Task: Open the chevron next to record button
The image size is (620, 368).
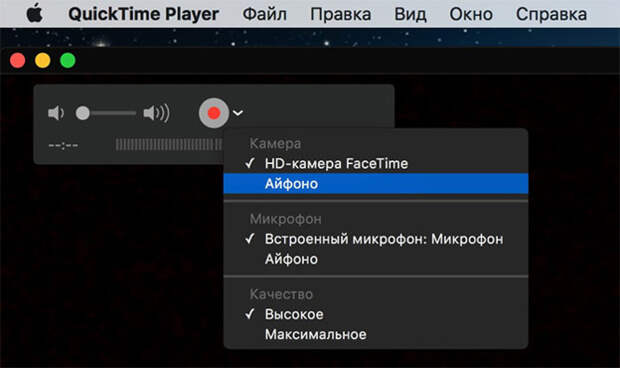Action: point(238,113)
